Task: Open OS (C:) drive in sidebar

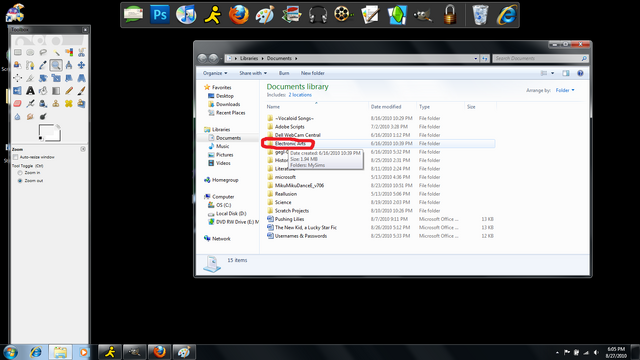Action: pos(220,205)
